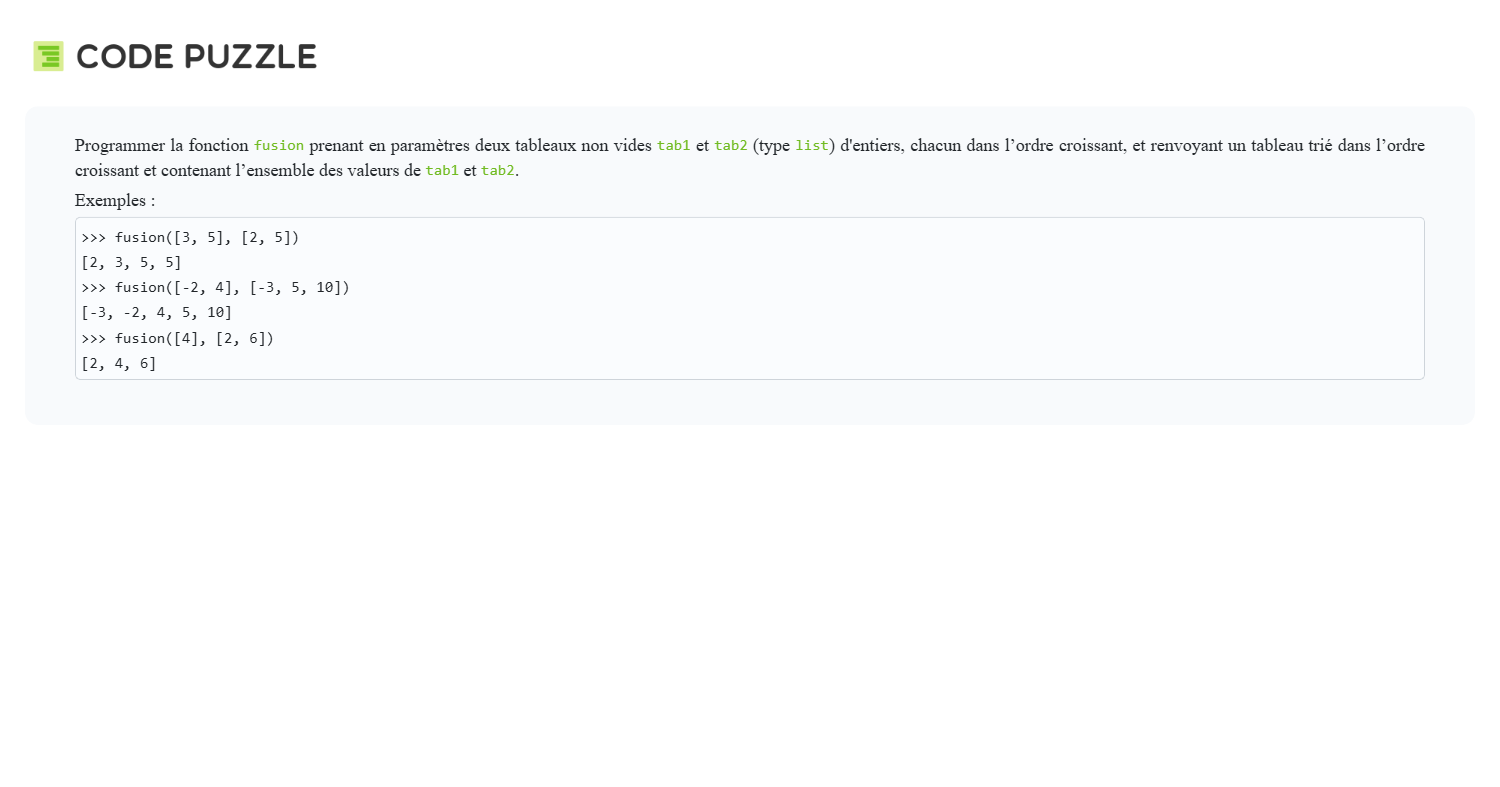This screenshot has height=787, width=1500.
Task: Click the "Exemples :" label
Action: tap(115, 200)
